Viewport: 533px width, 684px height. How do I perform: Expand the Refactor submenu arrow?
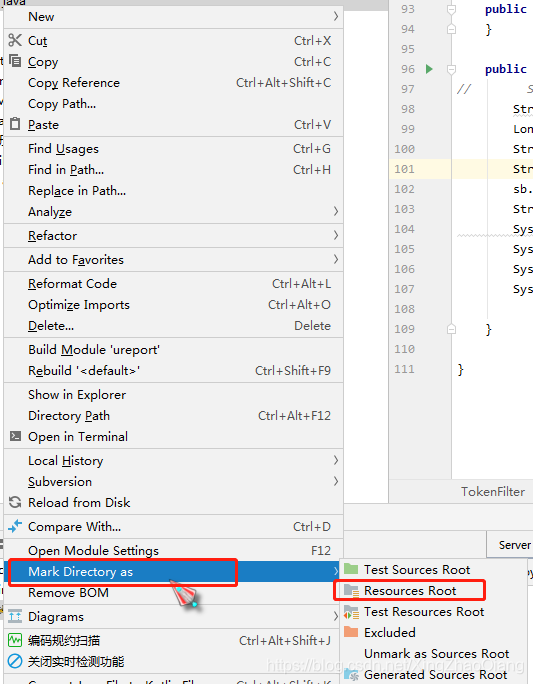coord(335,235)
